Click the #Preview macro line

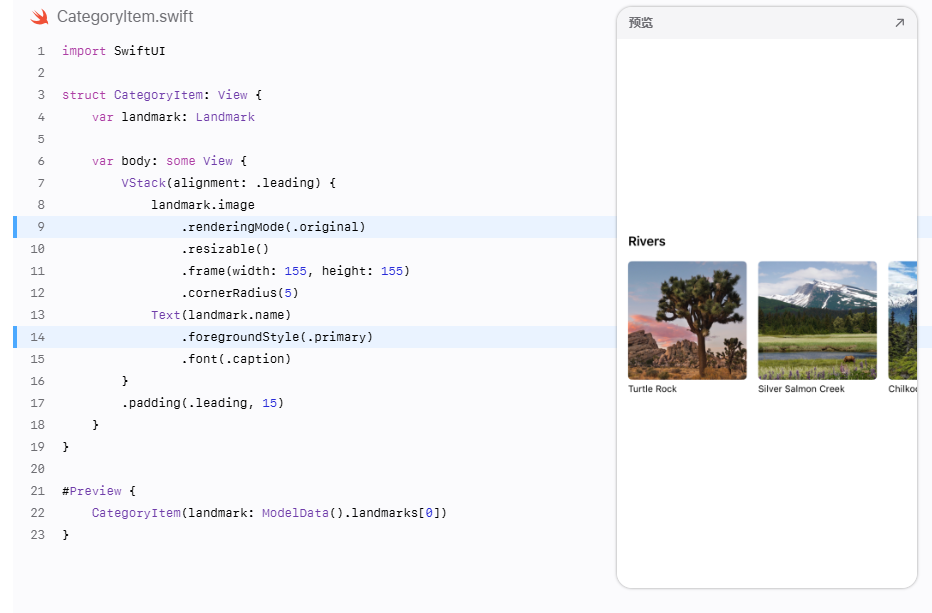click(x=99, y=491)
